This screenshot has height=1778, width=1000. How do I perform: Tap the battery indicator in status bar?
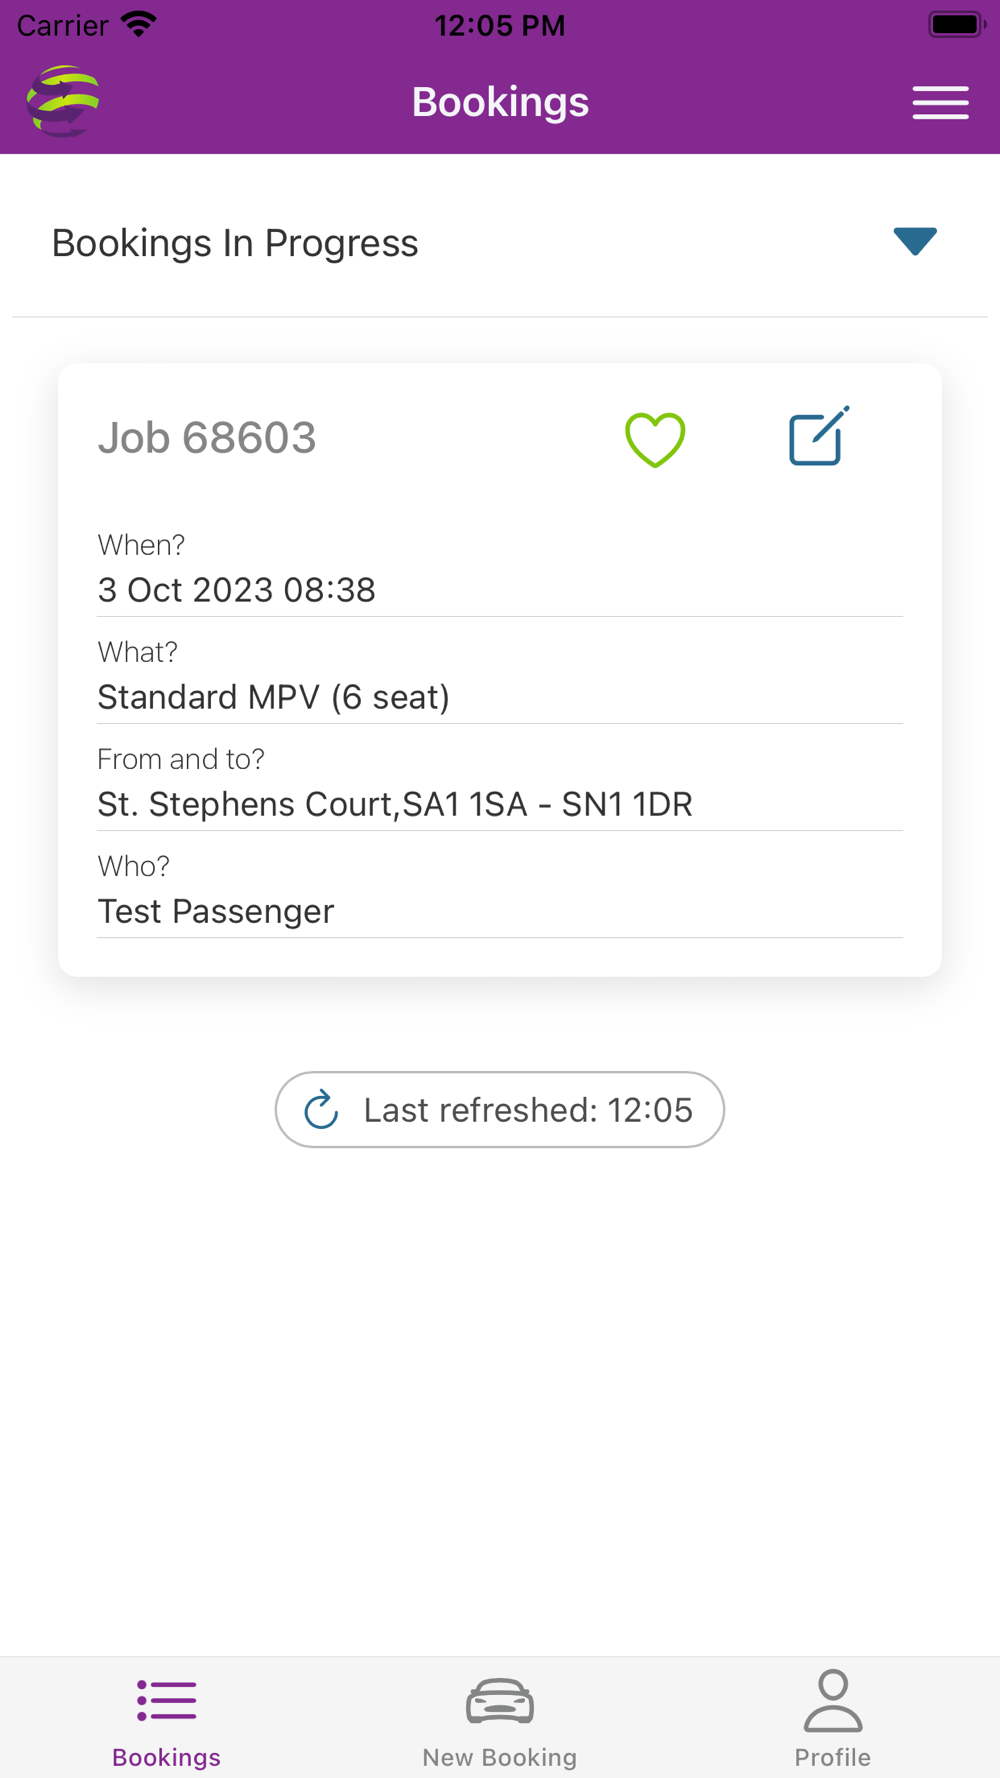tap(956, 25)
